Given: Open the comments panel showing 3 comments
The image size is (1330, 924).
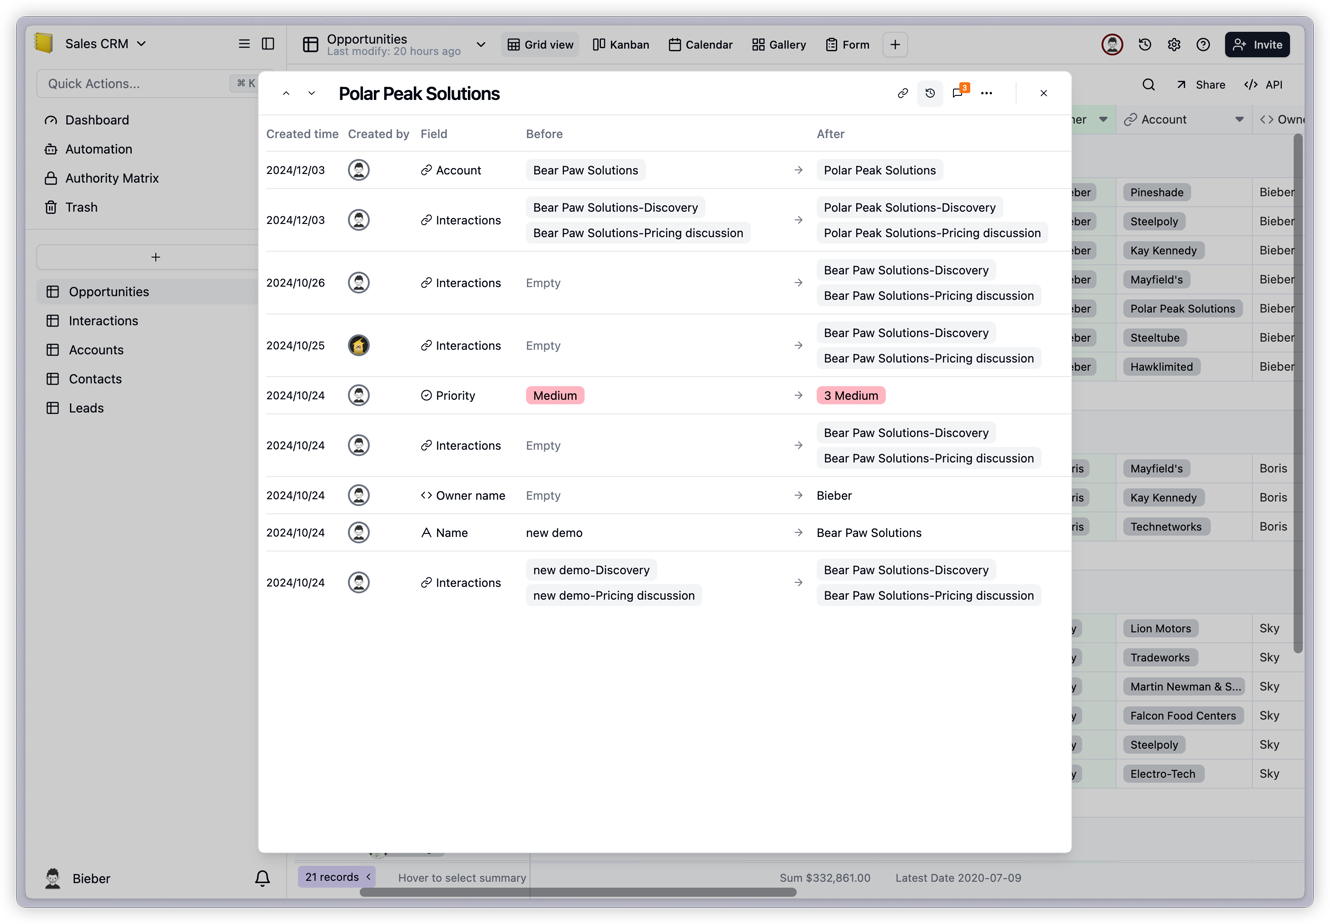Looking at the screenshot, I should 958,92.
